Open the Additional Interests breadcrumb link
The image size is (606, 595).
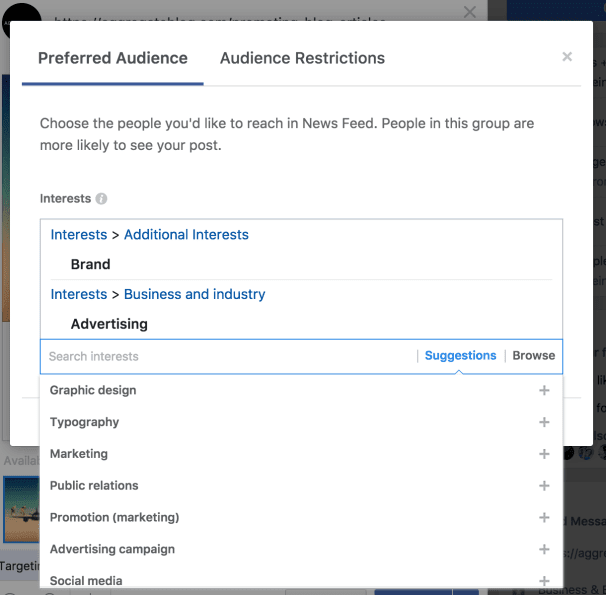[186, 235]
